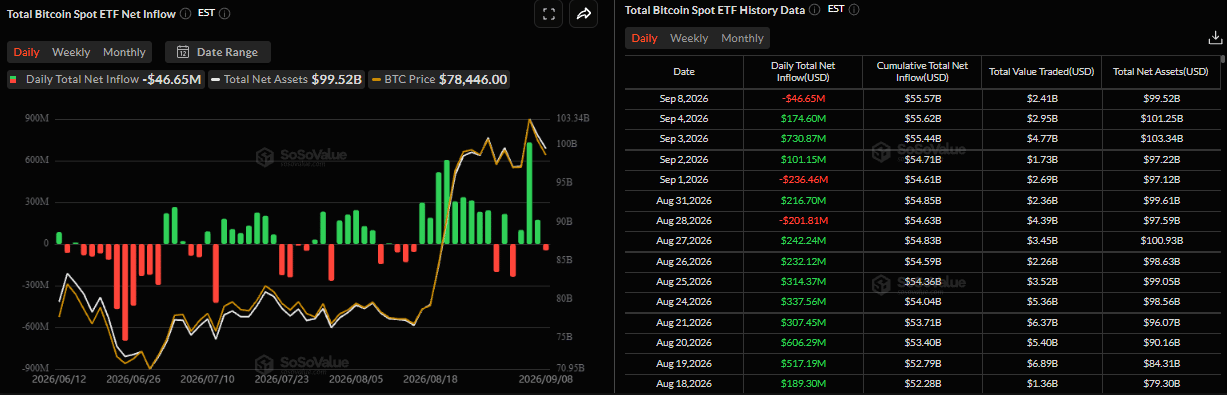Click the $6.89B value traded cell

1041,364
